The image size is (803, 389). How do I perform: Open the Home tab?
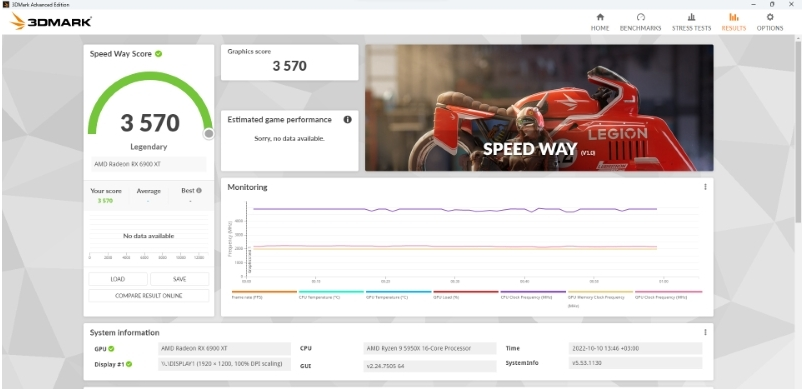(600, 23)
